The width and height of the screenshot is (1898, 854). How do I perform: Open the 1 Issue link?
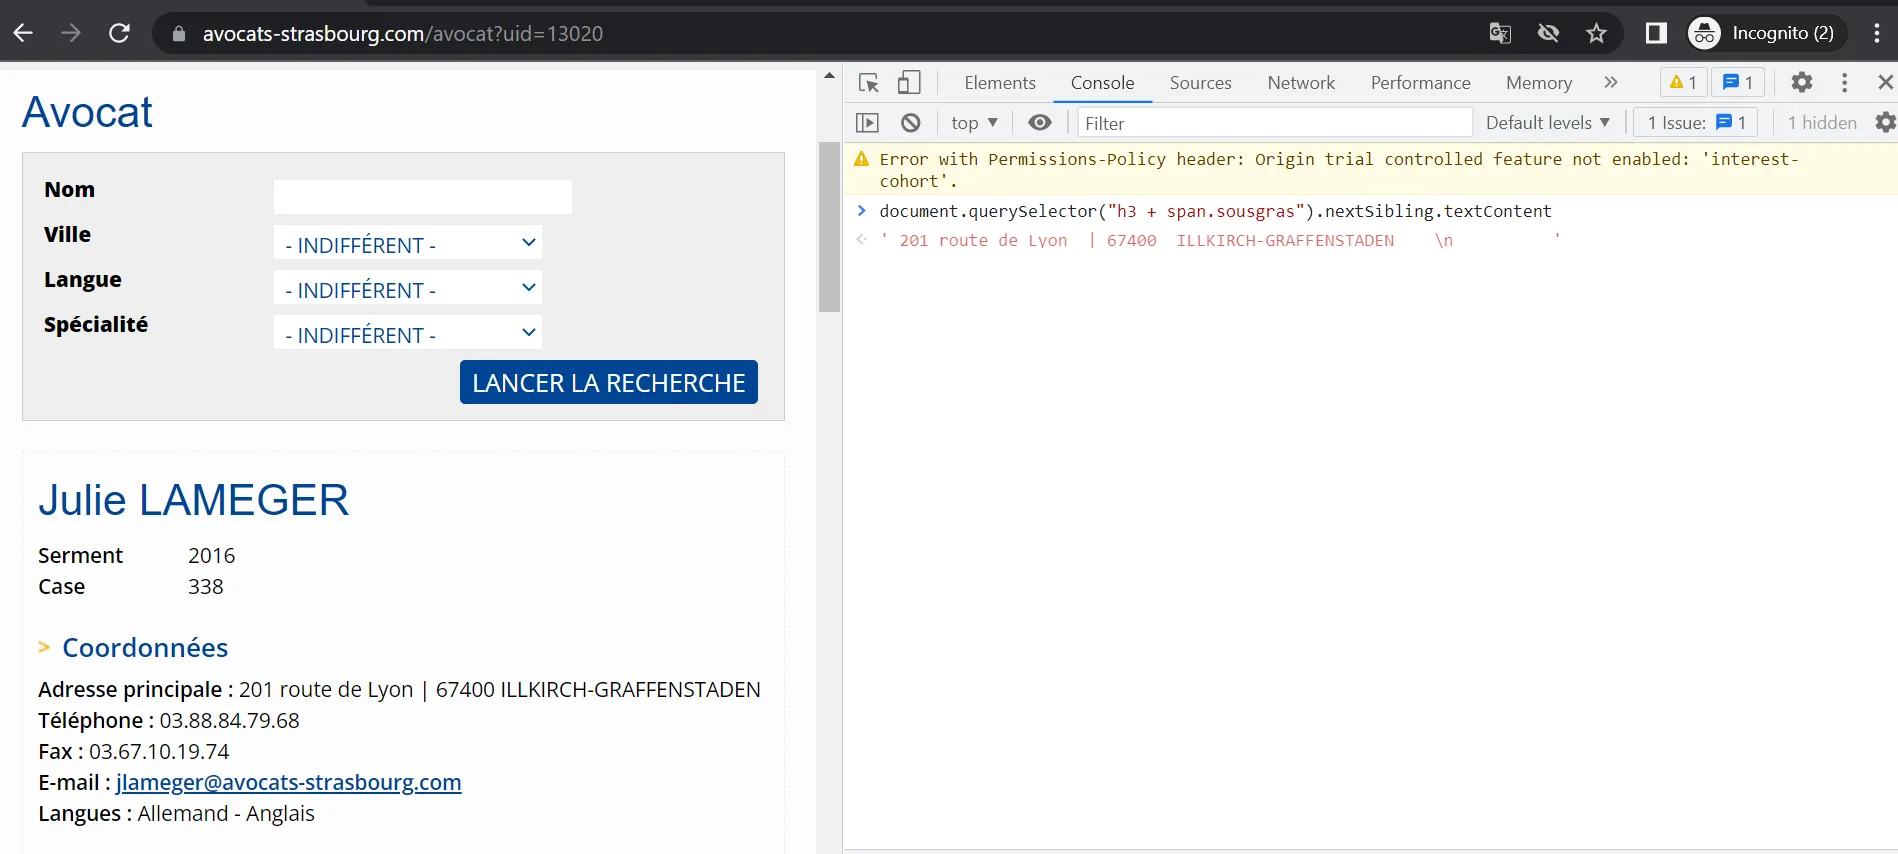pyautogui.click(x=1695, y=123)
